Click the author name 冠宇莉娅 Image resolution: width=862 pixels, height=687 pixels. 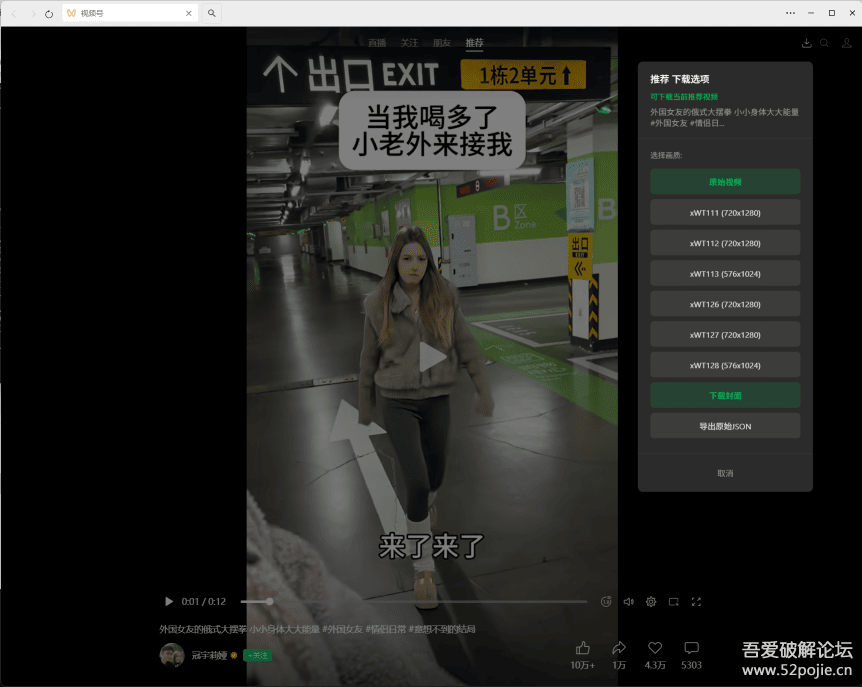pyautogui.click(x=209, y=655)
